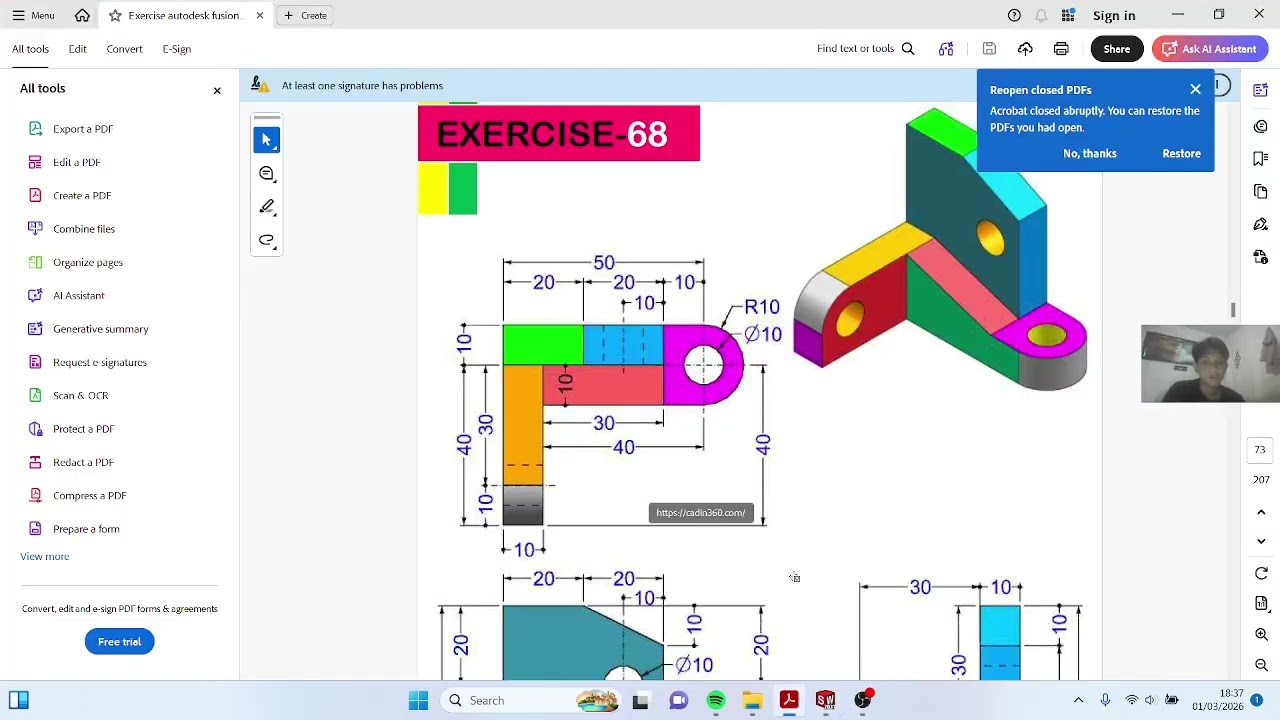This screenshot has height=720, width=1280.
Task: Click the Free trial button
Action: pos(119,642)
